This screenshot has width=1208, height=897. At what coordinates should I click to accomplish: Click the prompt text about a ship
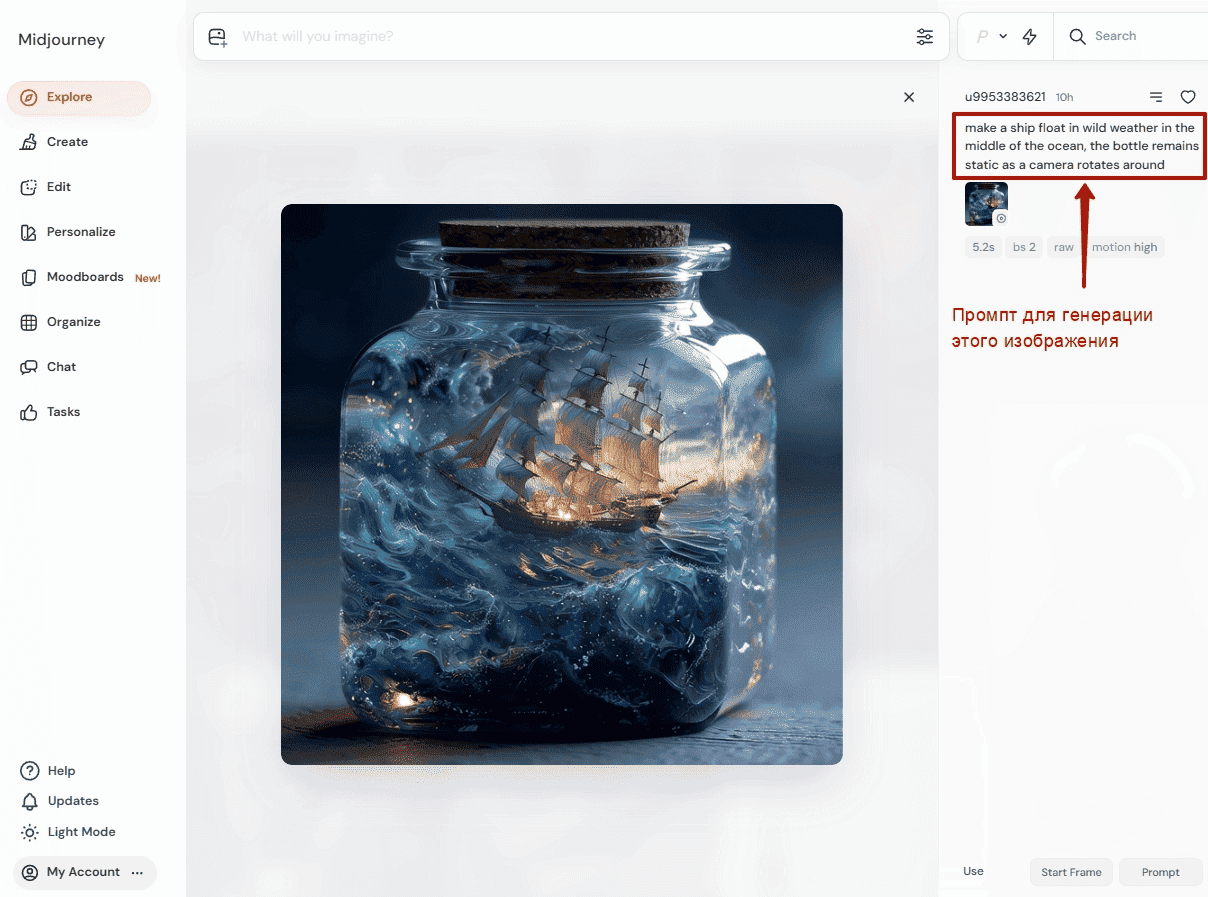(x=1081, y=146)
